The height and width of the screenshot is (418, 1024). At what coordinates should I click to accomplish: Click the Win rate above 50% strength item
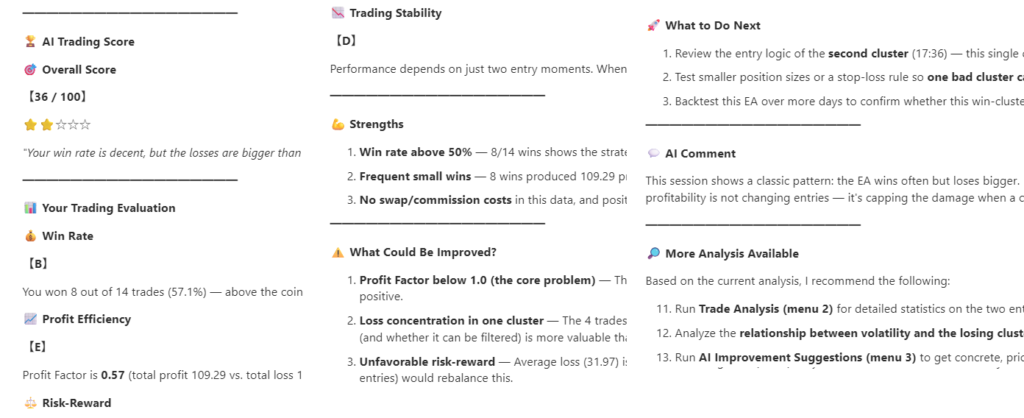point(415,152)
